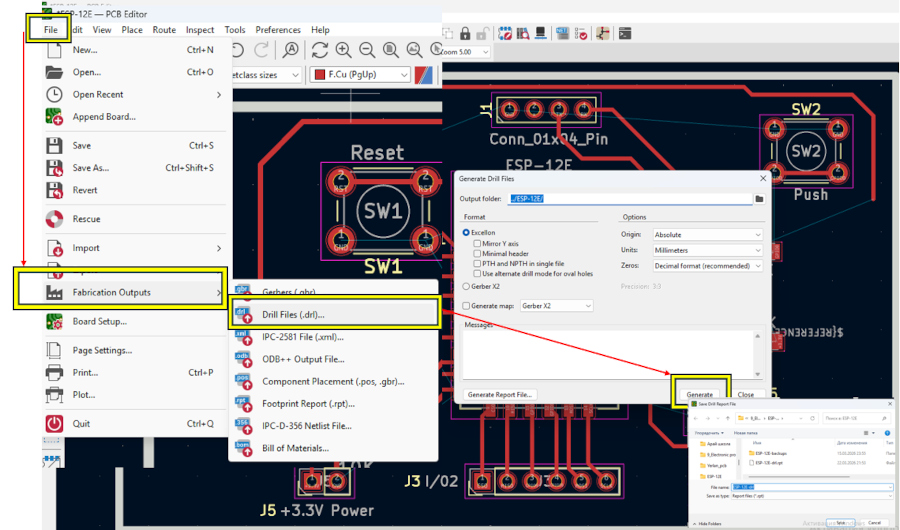Click Cancel in Save Drill Report dialog
900x530 pixels.
click(875, 523)
